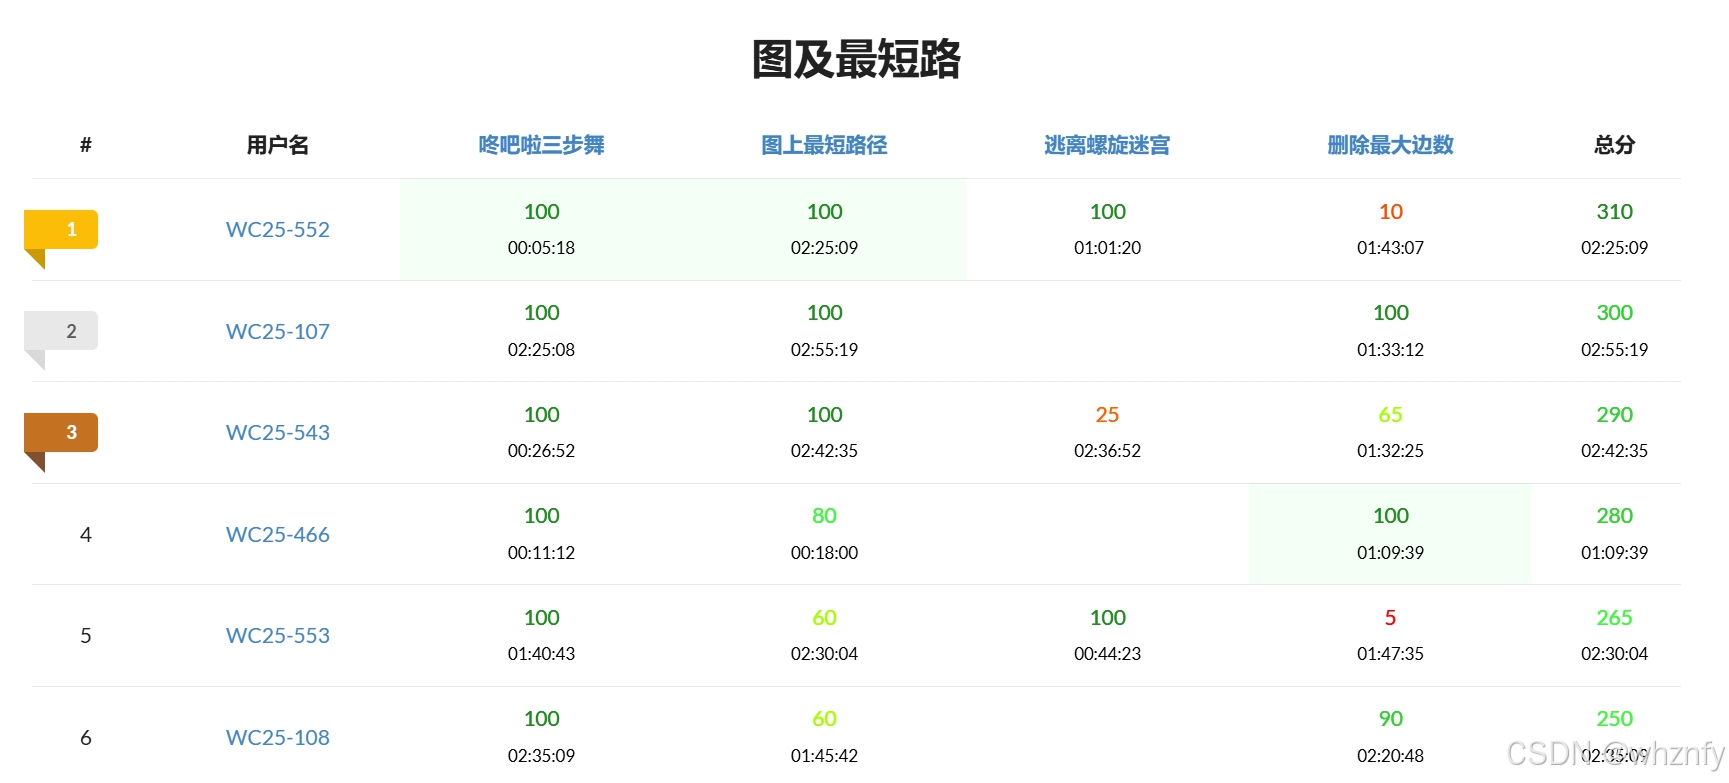Click the score 60 for WC25-108
Viewport: 1729px width, 783px height.
click(x=824, y=718)
